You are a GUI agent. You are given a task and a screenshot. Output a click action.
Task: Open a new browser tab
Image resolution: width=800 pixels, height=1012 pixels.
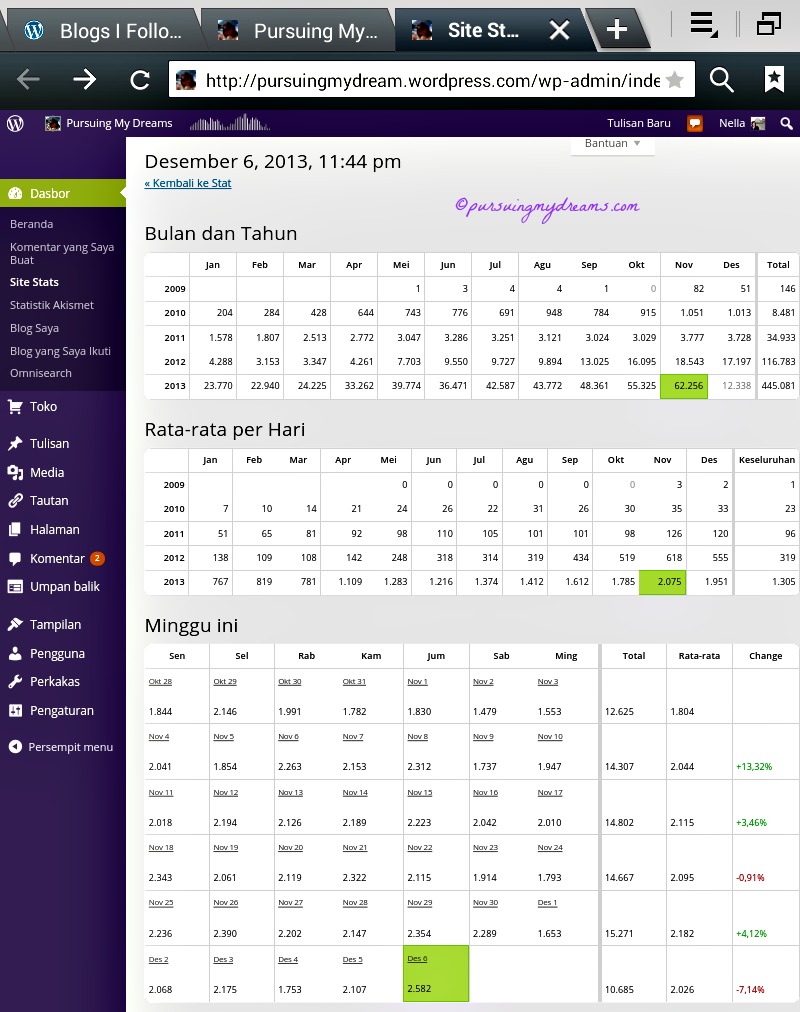[x=617, y=30]
